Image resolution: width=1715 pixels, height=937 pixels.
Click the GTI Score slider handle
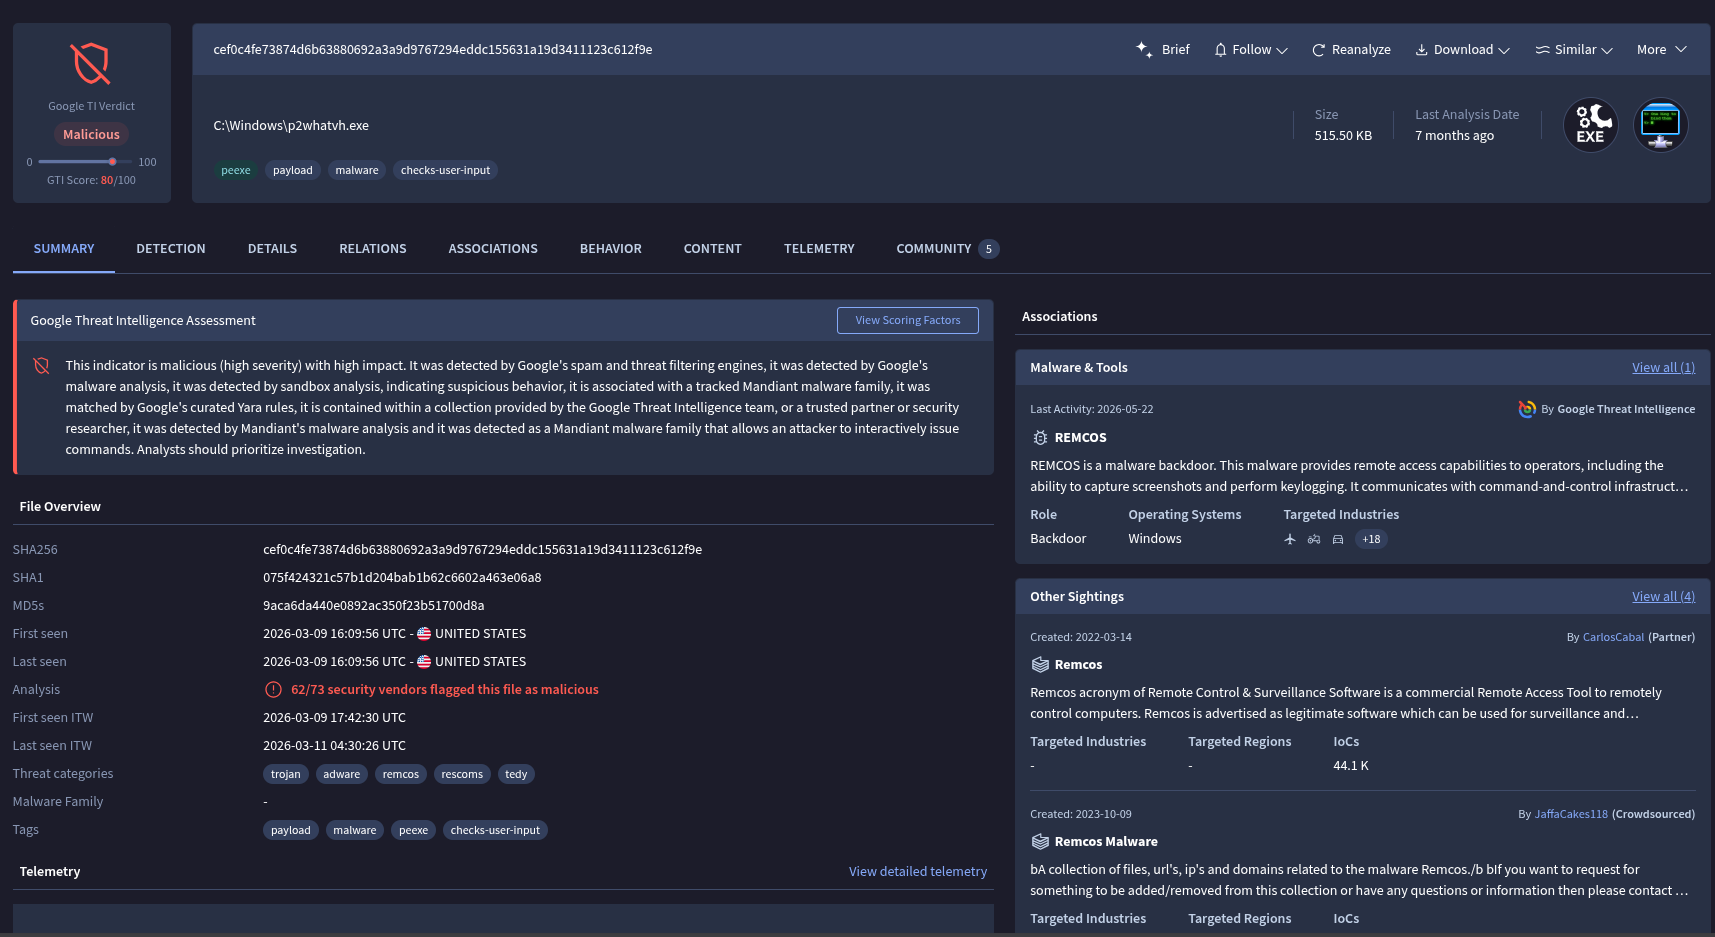tap(113, 162)
